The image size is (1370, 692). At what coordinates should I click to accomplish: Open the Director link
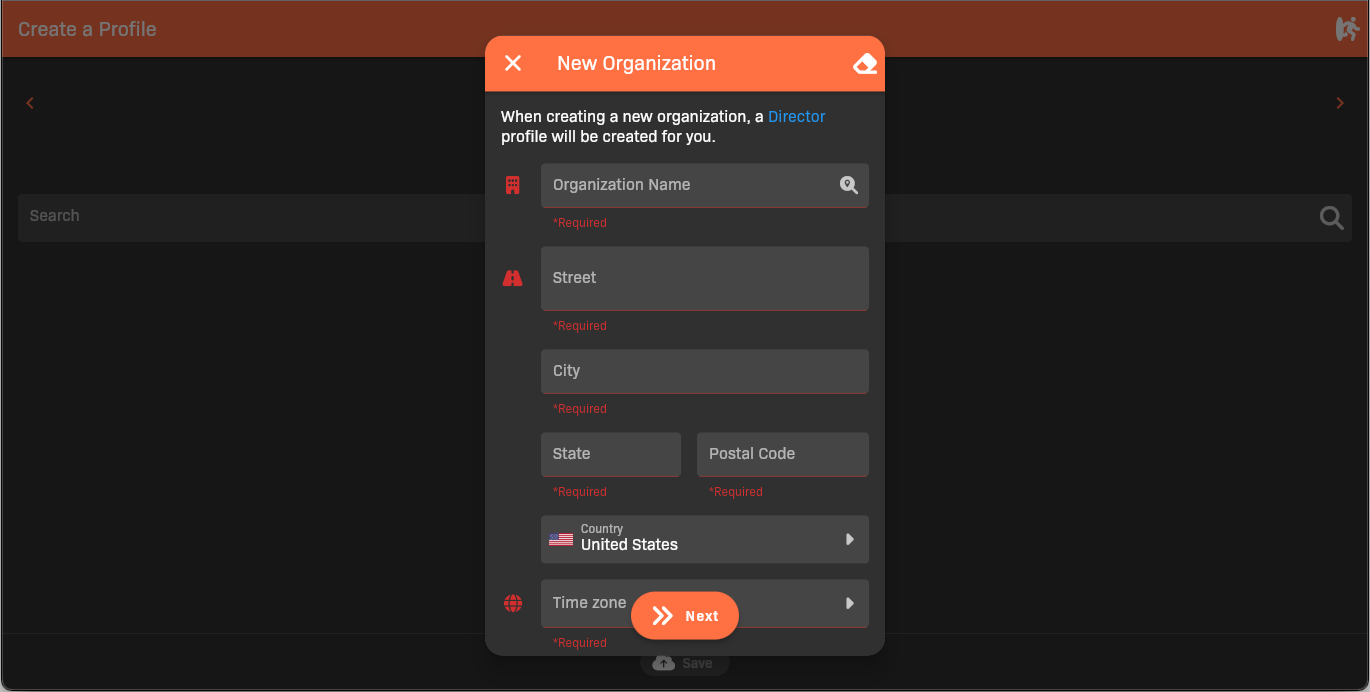tap(796, 117)
